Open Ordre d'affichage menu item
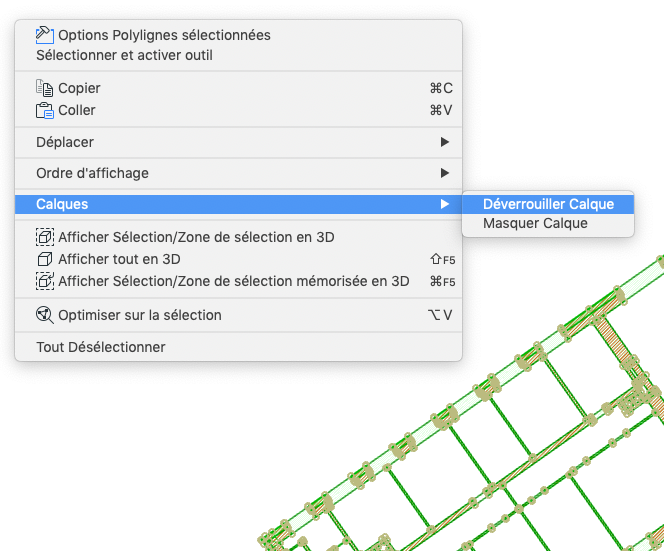The width and height of the screenshot is (664, 551). 238,173
